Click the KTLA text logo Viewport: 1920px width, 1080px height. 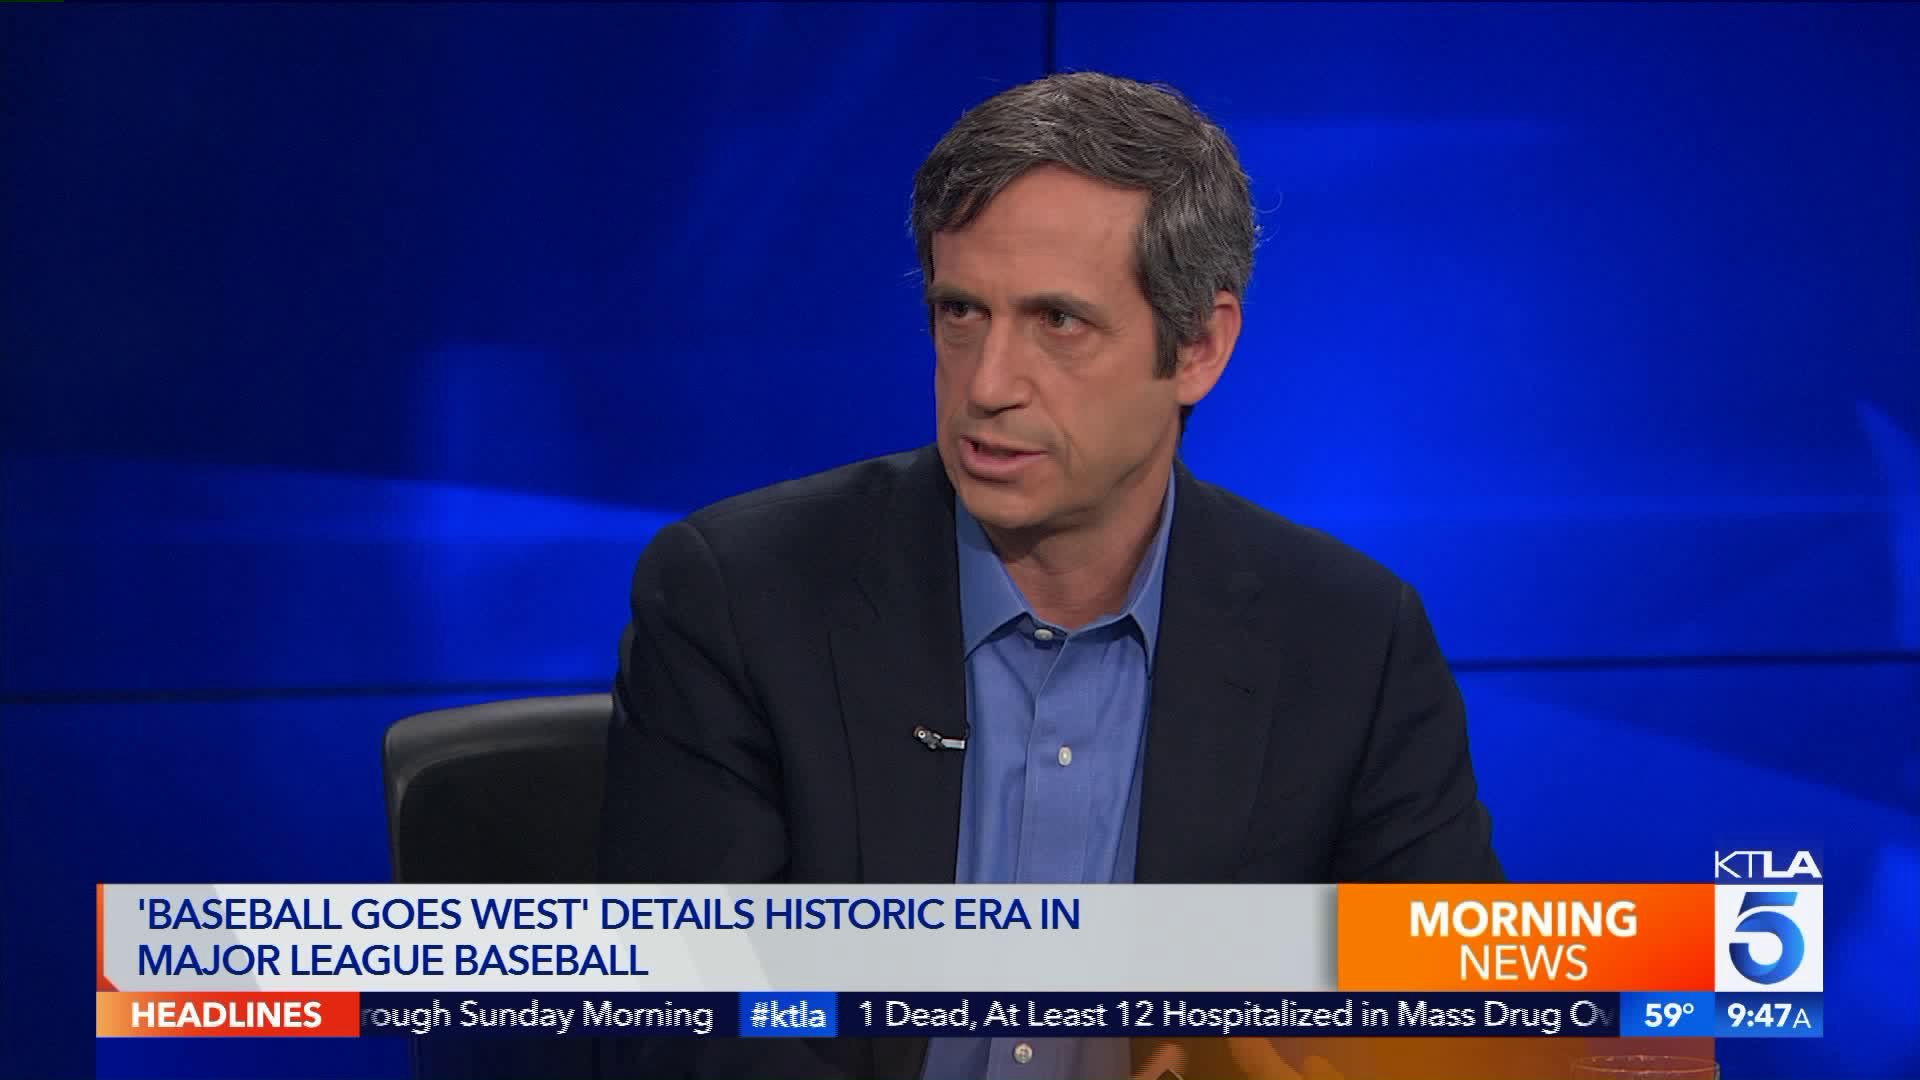click(1767, 866)
